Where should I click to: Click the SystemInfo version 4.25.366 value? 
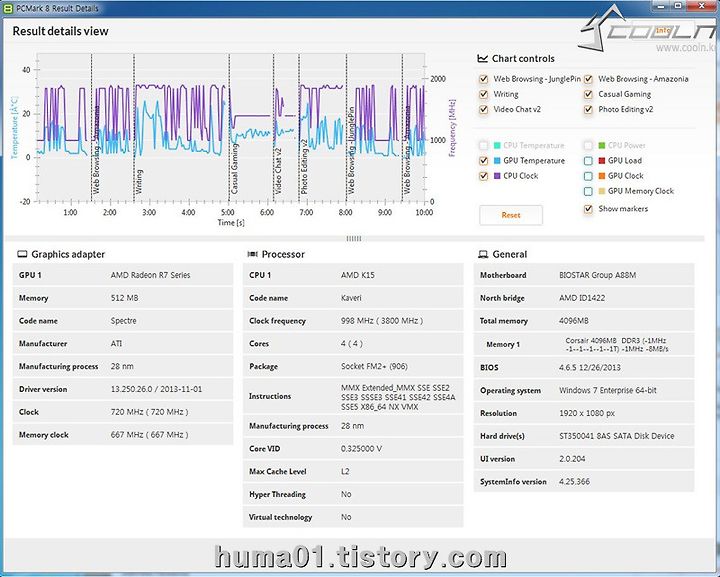(574, 482)
